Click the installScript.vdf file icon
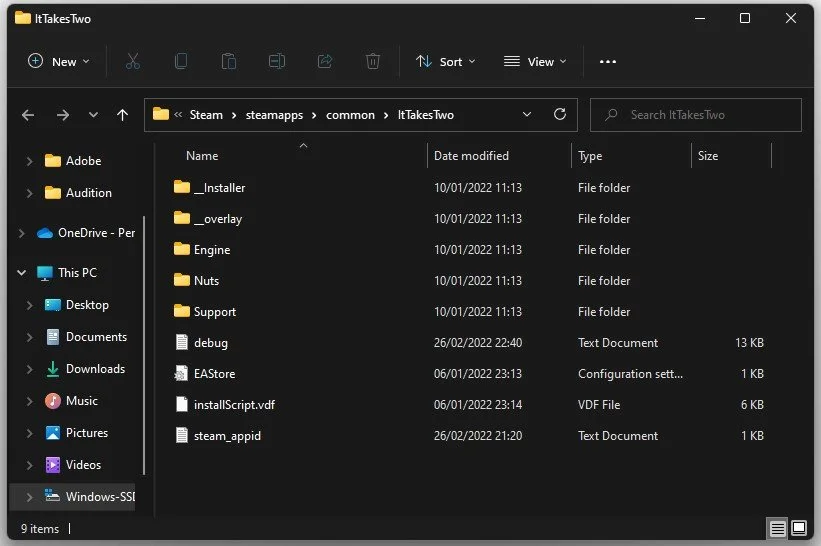The image size is (821, 546). 182,404
